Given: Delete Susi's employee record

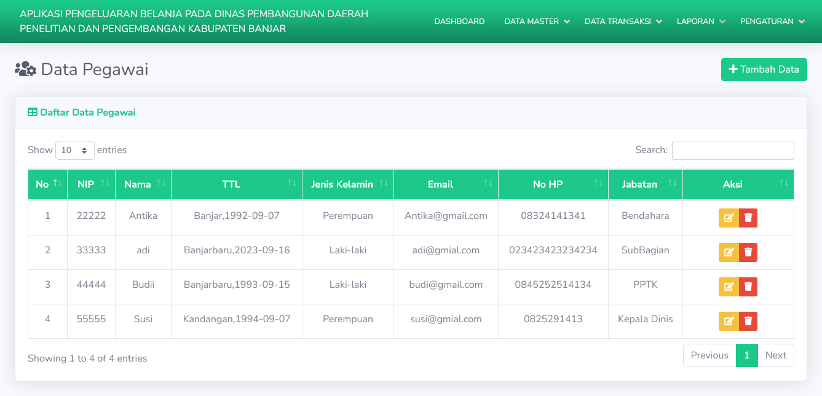Looking at the screenshot, I should coord(748,321).
